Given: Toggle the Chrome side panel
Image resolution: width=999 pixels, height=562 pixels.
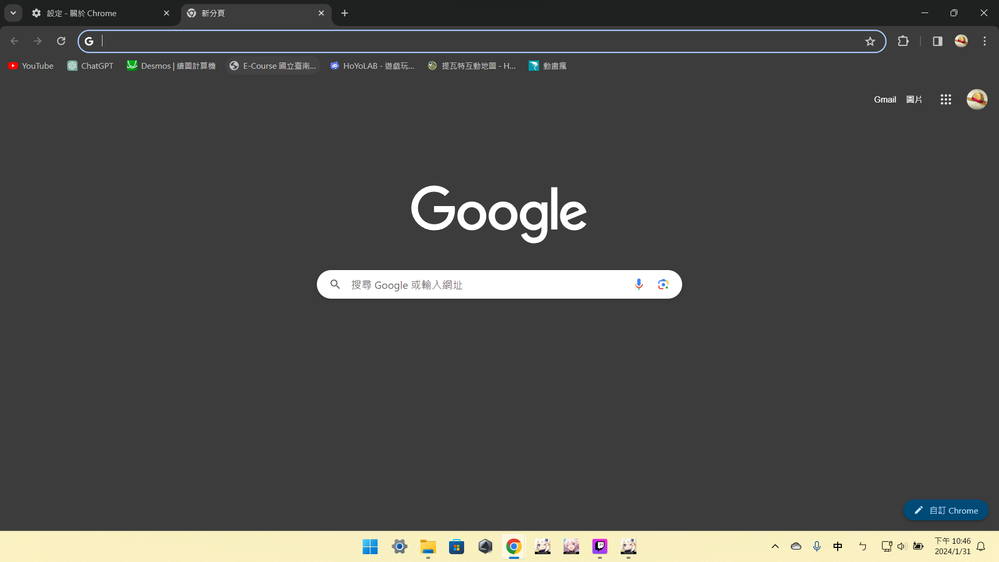Looking at the screenshot, I should click(937, 41).
